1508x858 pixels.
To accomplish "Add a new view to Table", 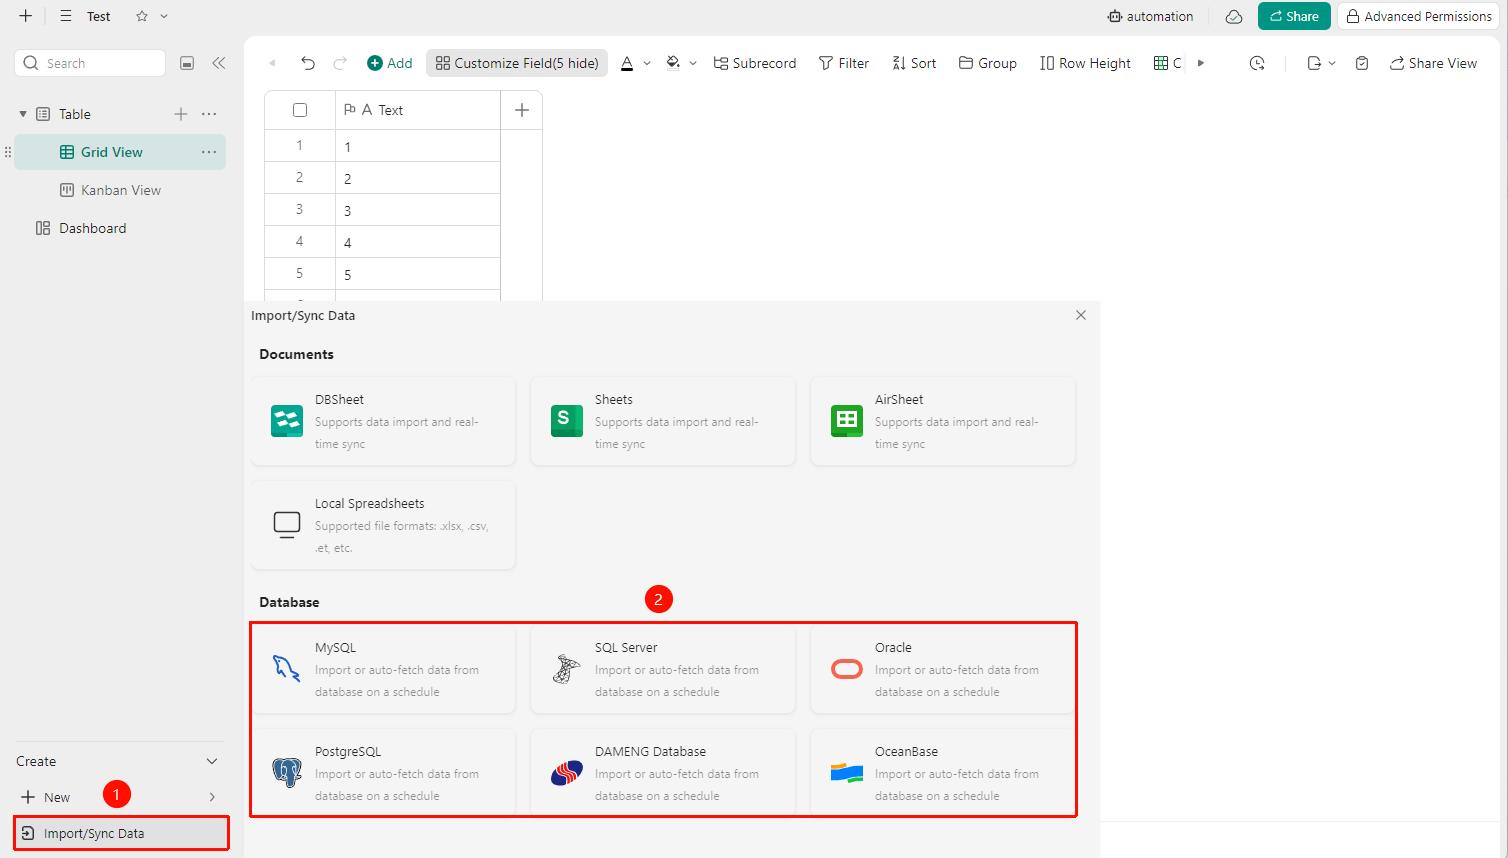I will [x=181, y=114].
